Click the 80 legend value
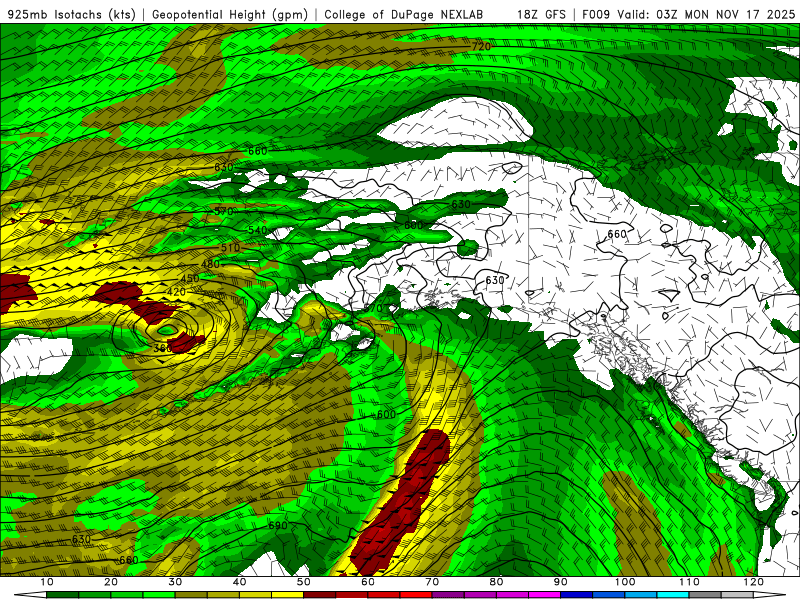This screenshot has height=600, width=800. 496,582
